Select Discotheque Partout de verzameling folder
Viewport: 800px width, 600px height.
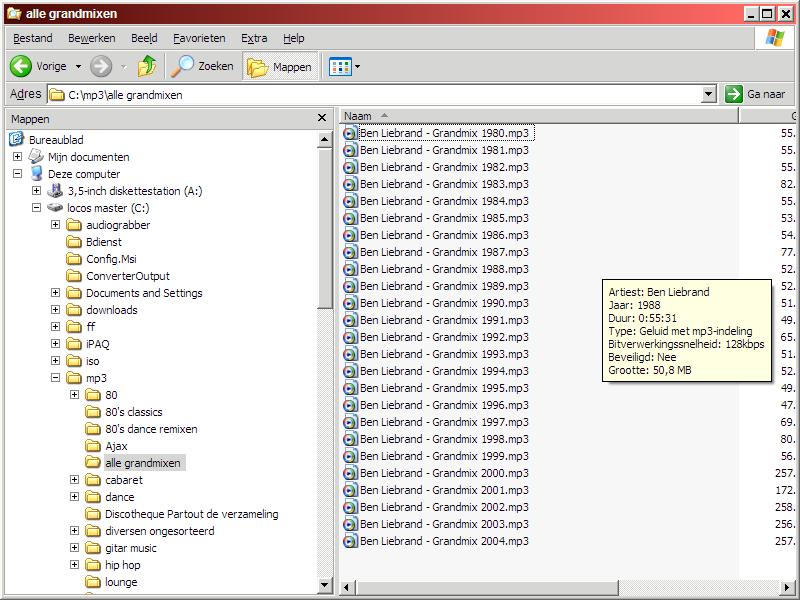tap(192, 514)
